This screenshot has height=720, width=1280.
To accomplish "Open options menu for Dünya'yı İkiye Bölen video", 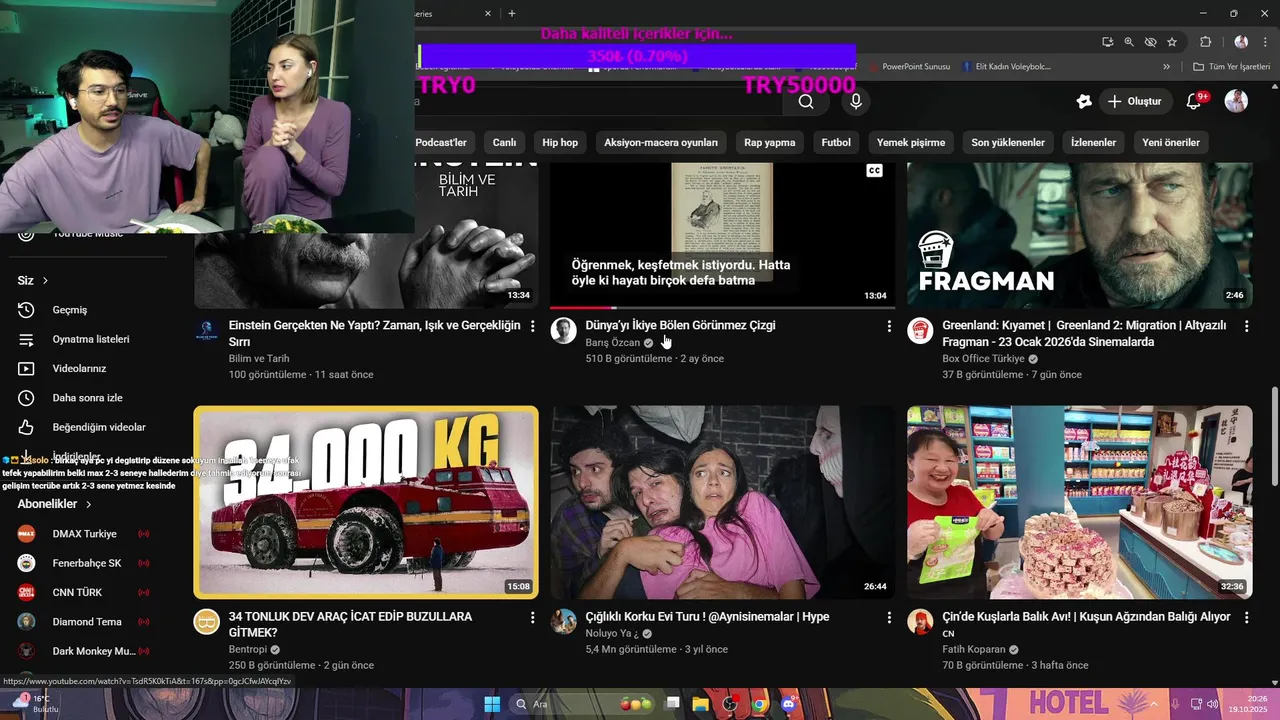I will point(889,326).
